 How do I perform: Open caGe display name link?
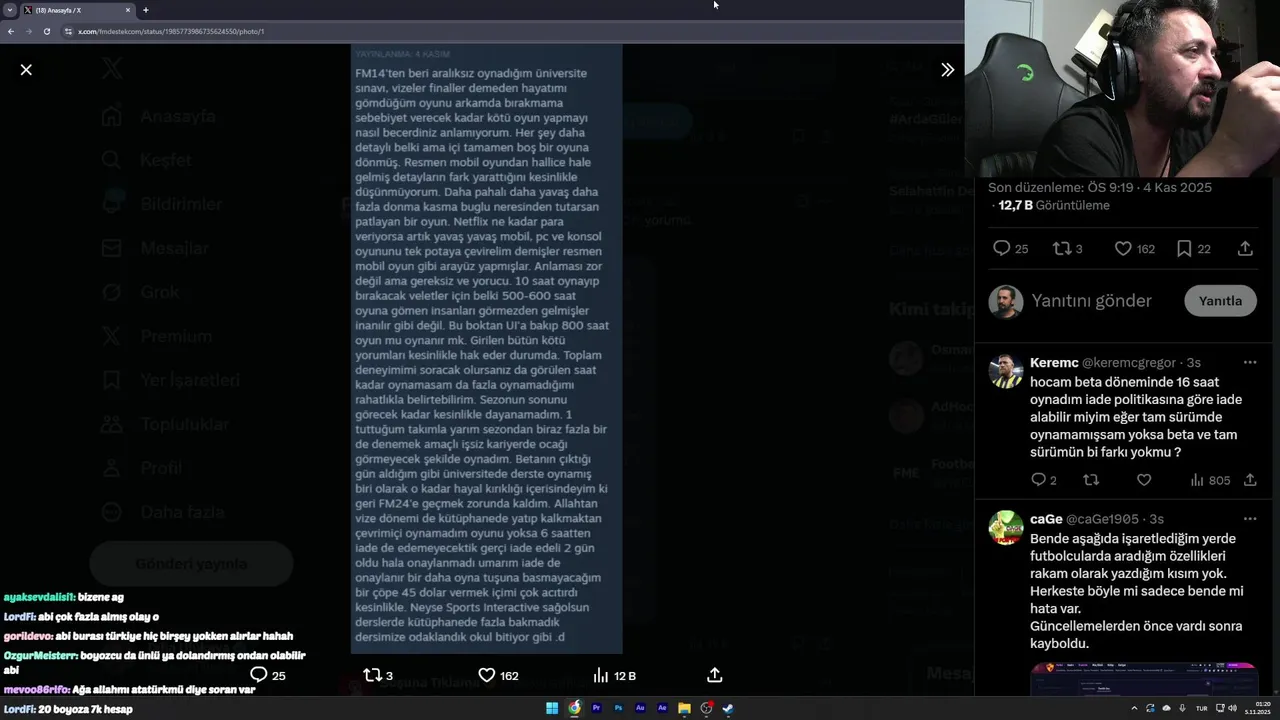pos(1046,519)
